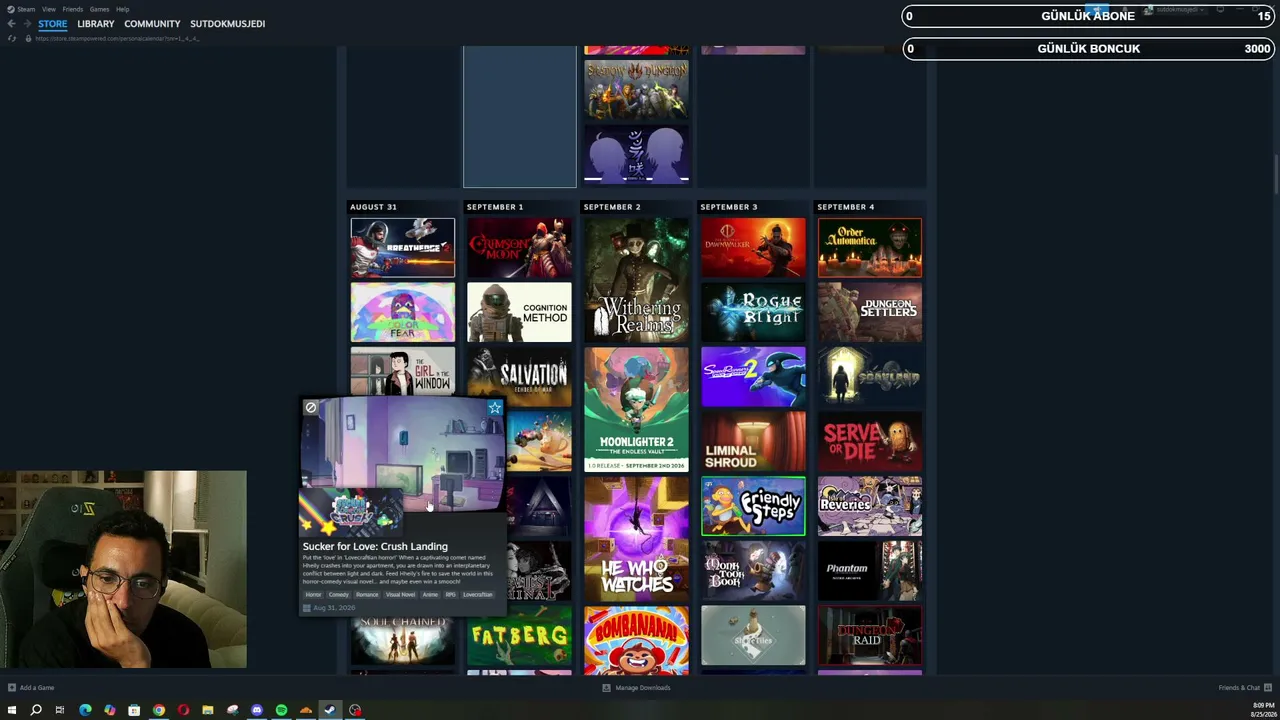Open Manage Downloads
The height and width of the screenshot is (720, 1280).
[637, 688]
